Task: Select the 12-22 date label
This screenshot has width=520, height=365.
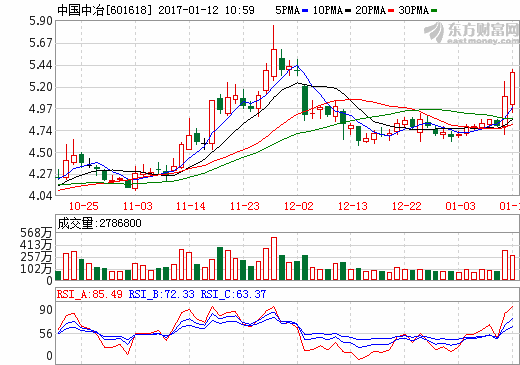Action: pyautogui.click(x=407, y=206)
